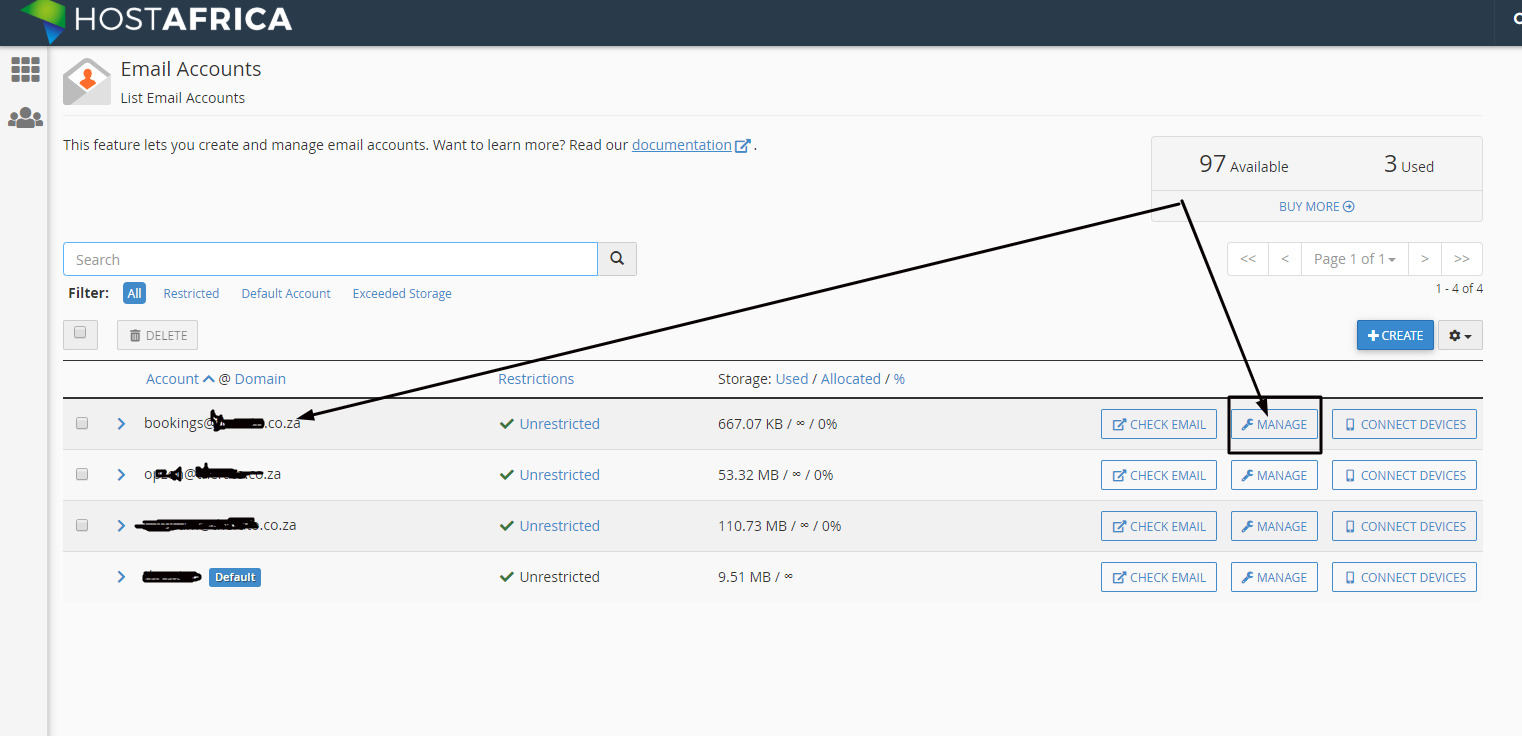Image resolution: width=1522 pixels, height=736 pixels.
Task: Go to next page with > button
Action: (x=1425, y=259)
